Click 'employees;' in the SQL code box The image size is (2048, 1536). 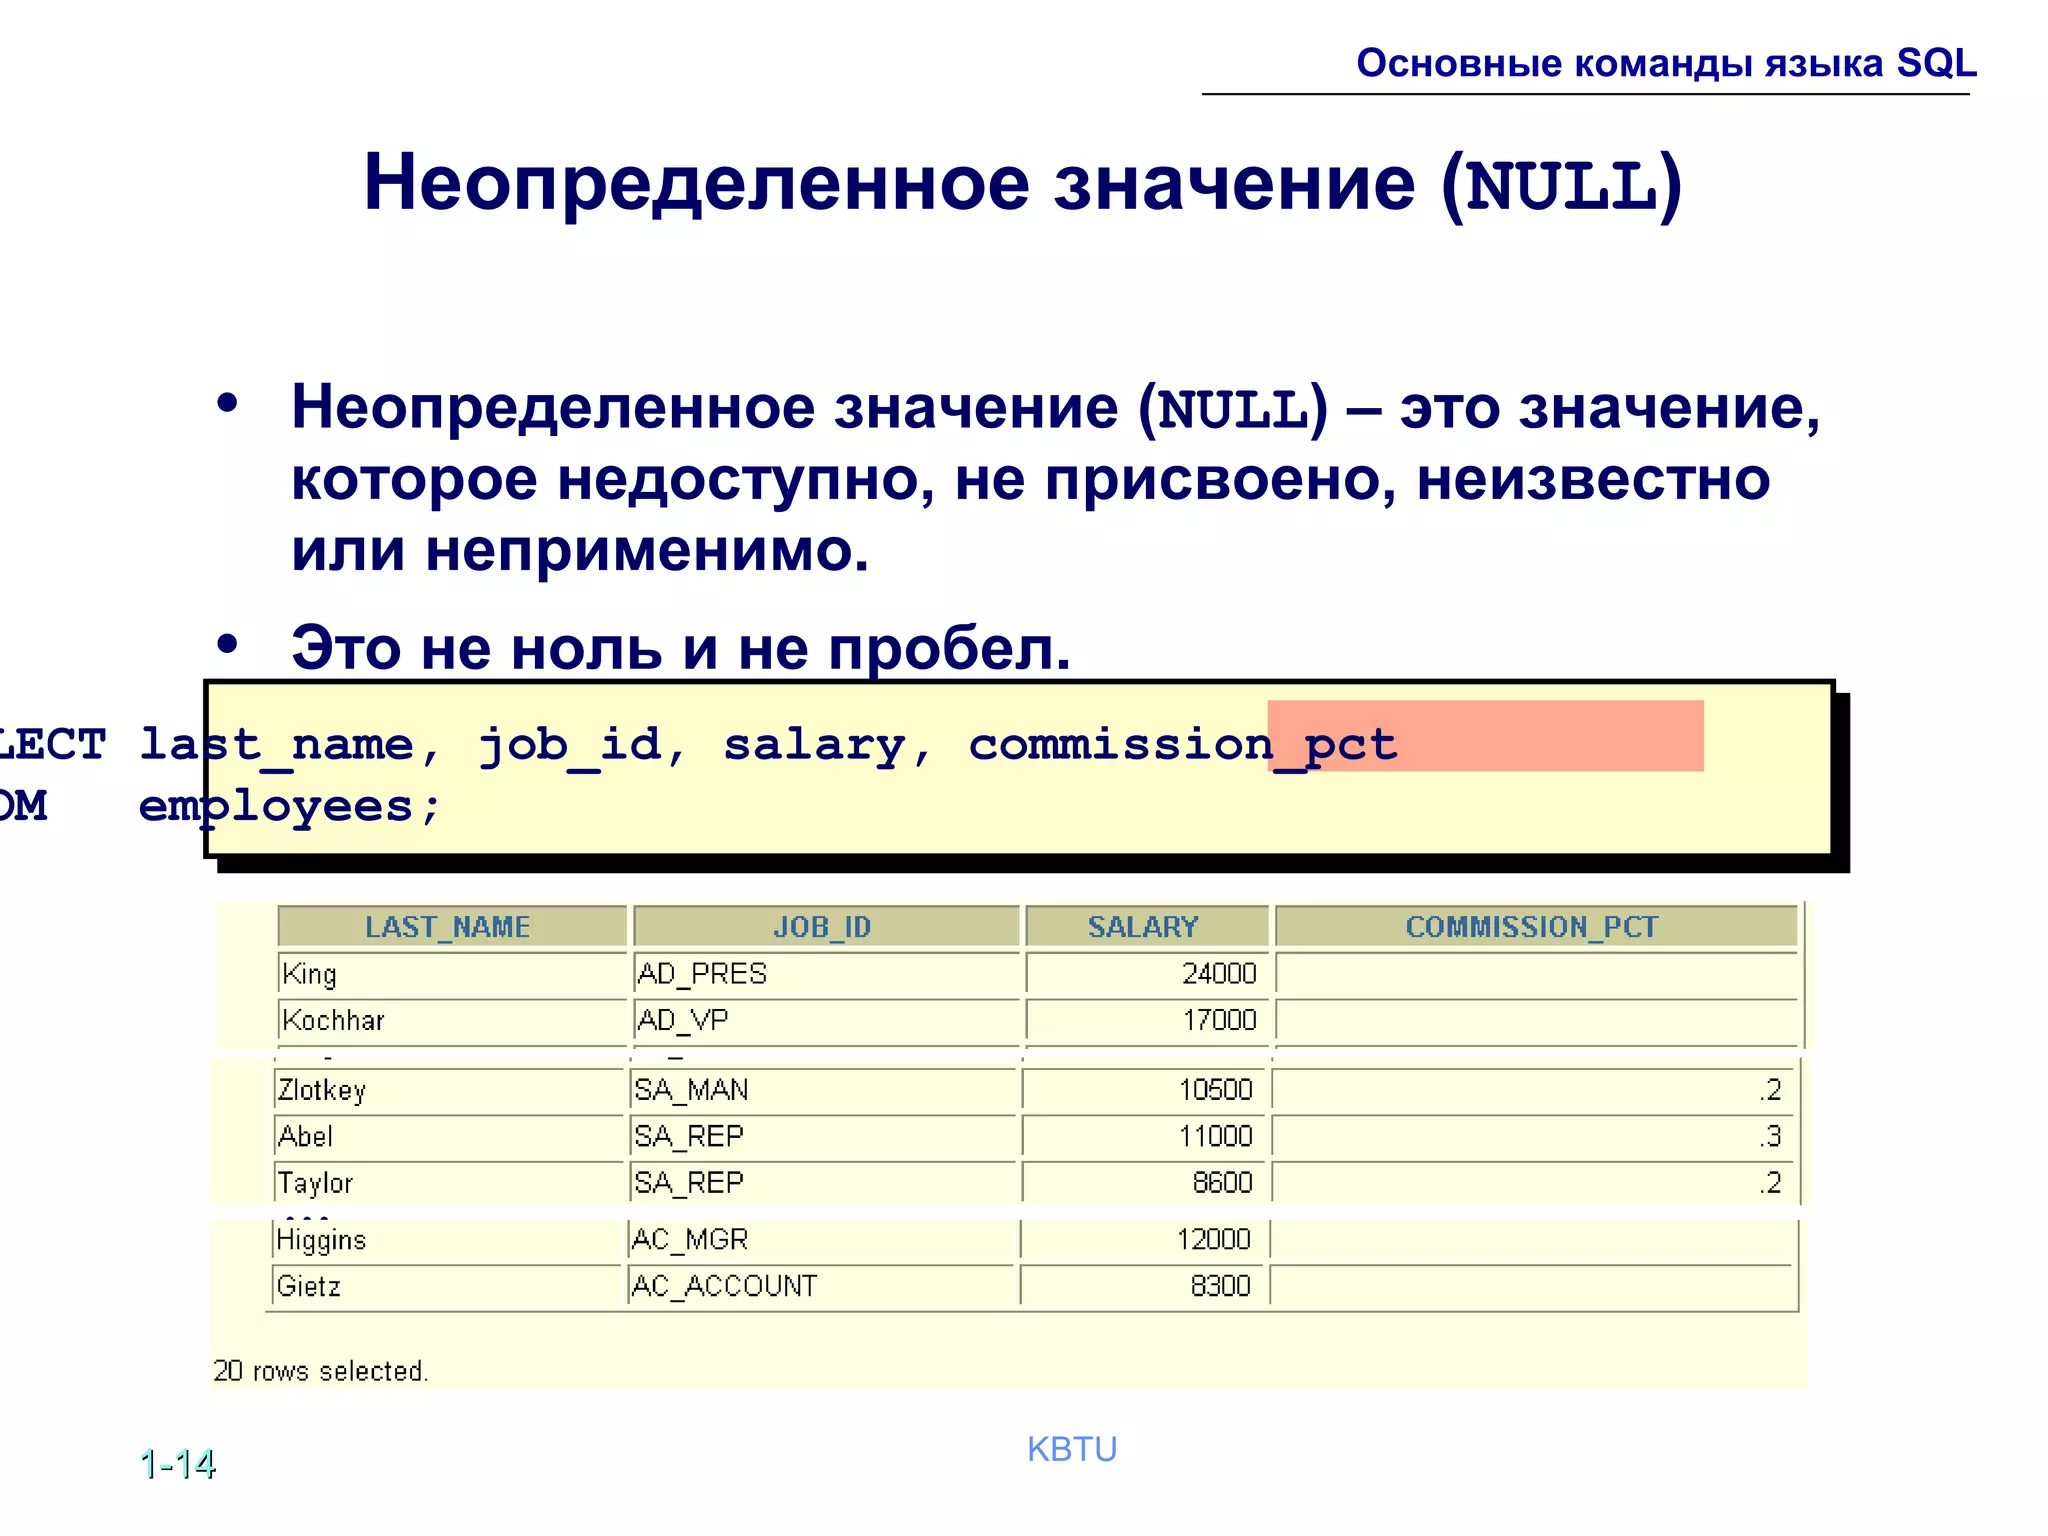(x=290, y=807)
